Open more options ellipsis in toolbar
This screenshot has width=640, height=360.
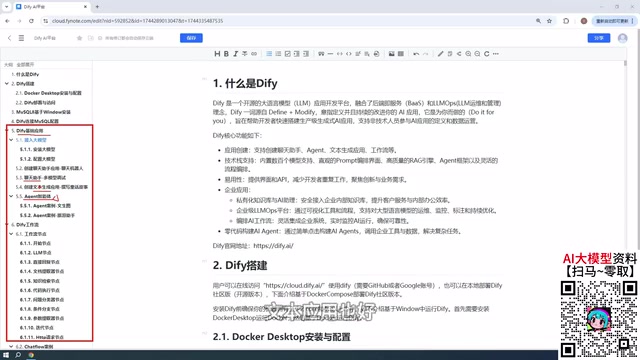click(496, 54)
